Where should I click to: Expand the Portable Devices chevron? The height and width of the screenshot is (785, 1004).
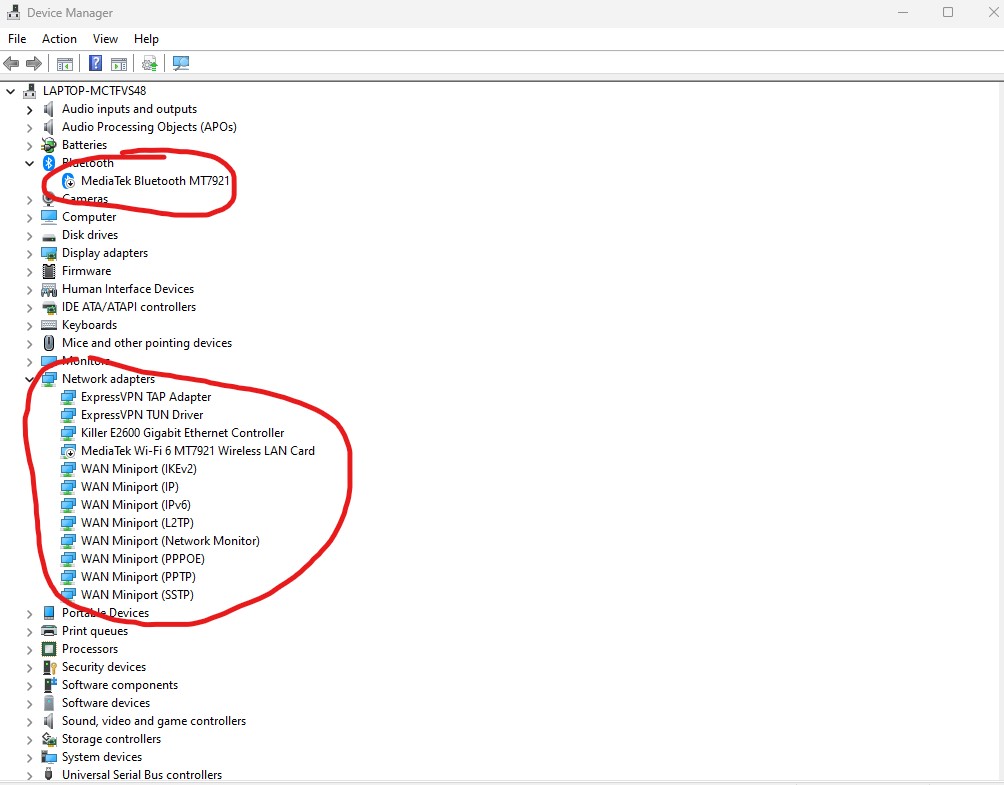(x=29, y=613)
